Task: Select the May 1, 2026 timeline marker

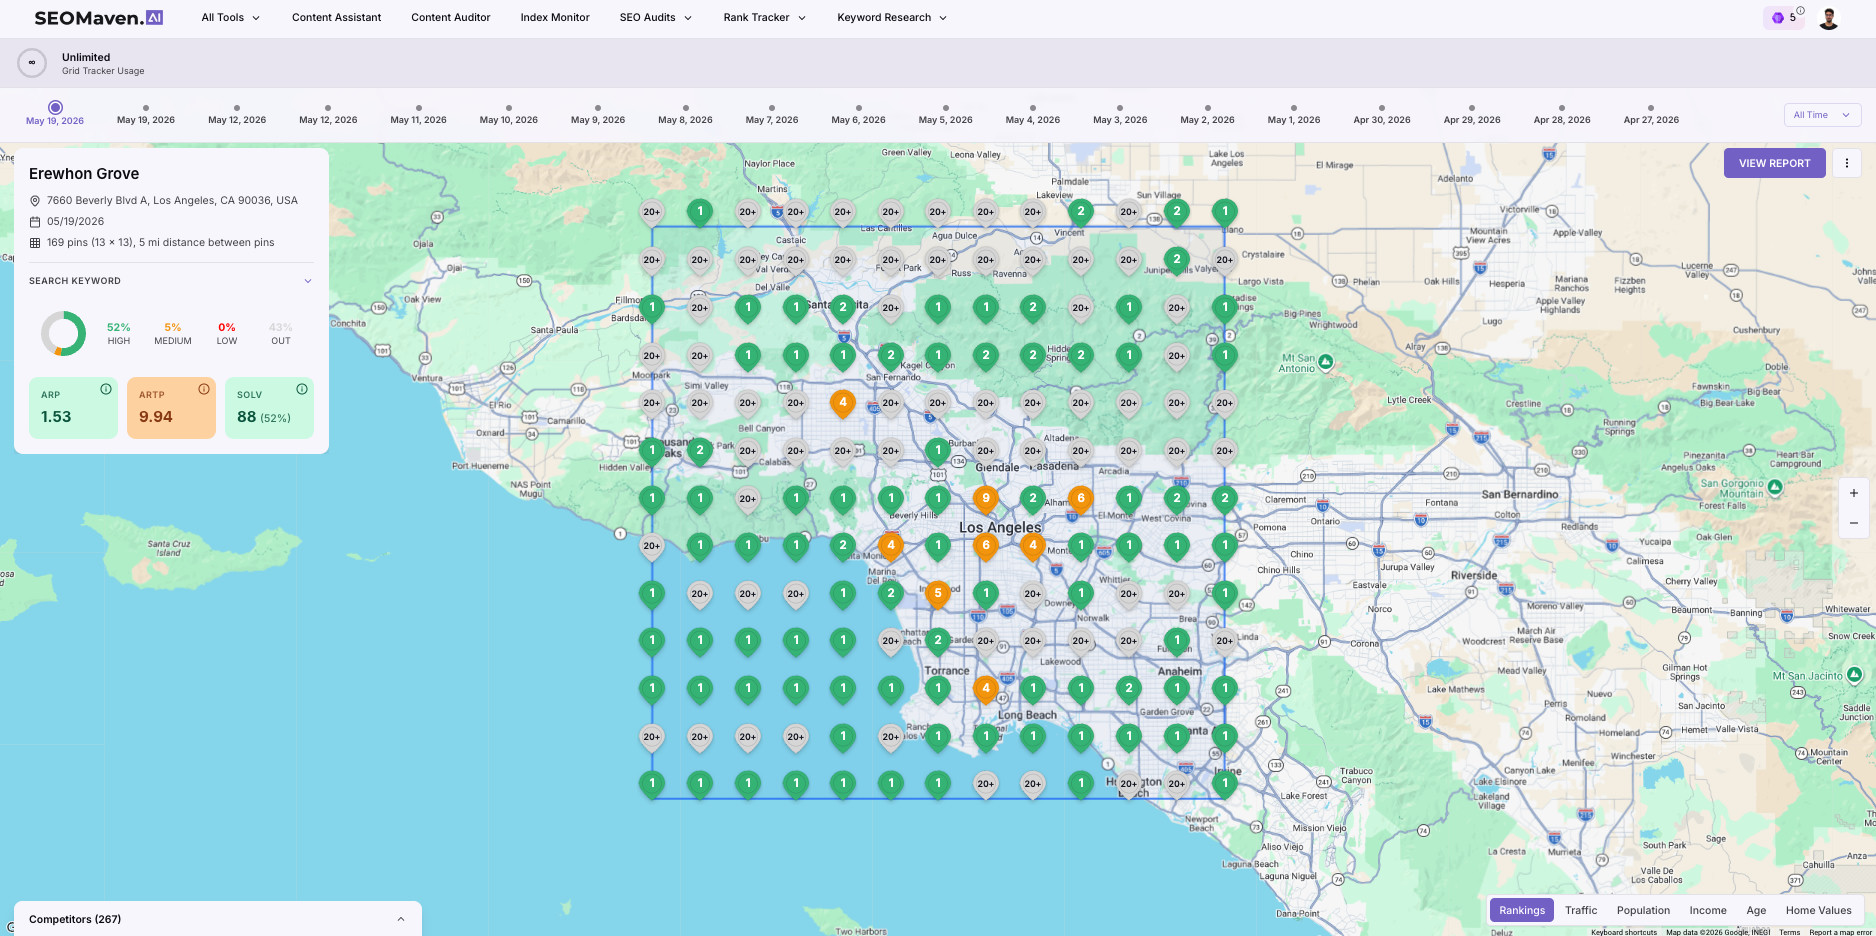Action: [1293, 108]
